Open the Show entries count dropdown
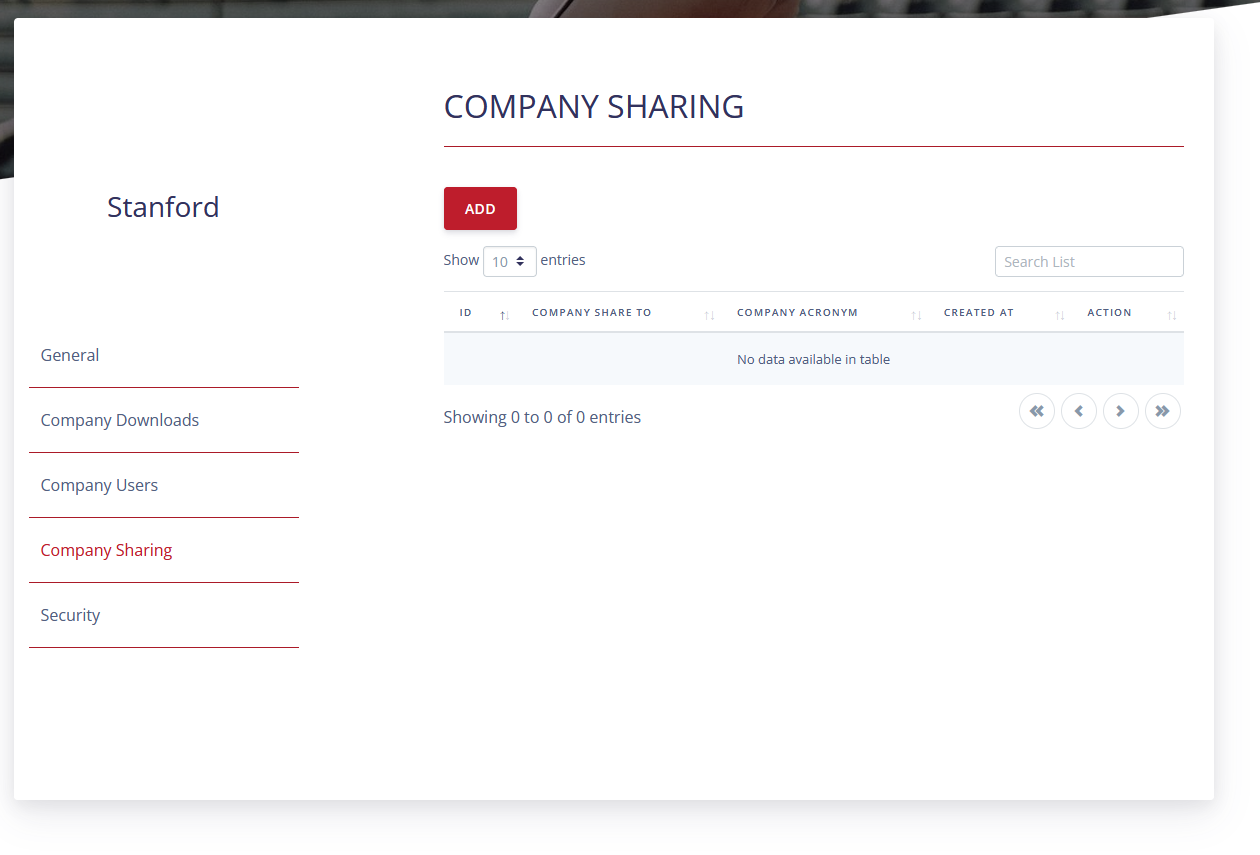 (510, 262)
